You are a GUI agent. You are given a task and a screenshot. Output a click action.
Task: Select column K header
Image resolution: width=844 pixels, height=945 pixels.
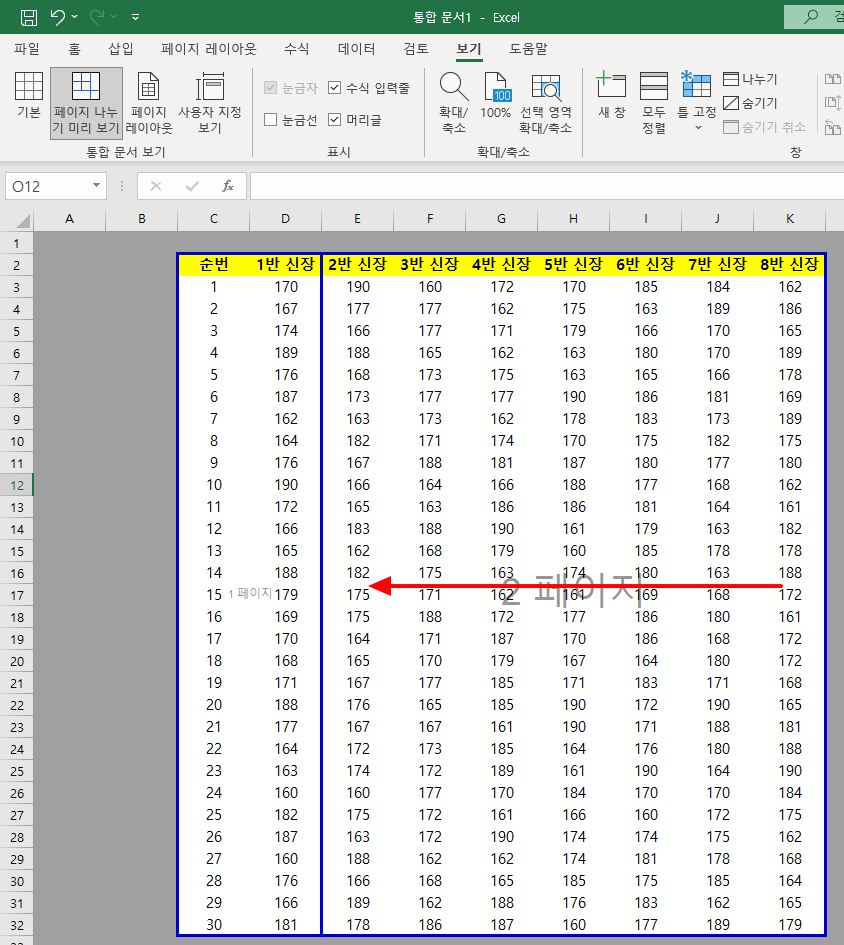click(790, 219)
